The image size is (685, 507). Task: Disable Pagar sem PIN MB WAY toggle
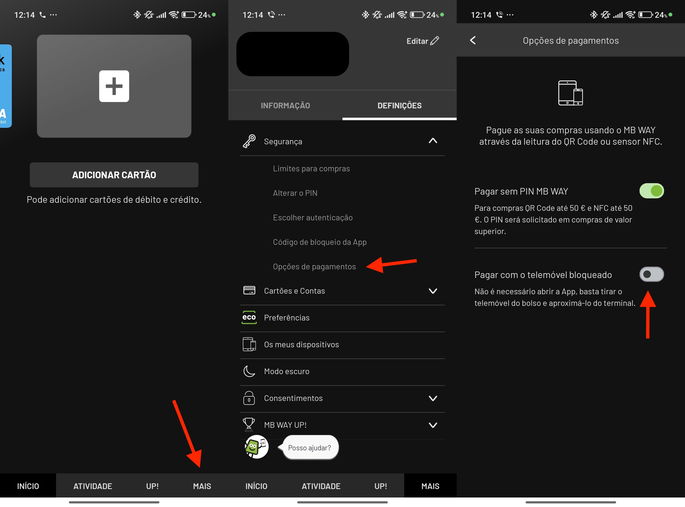click(x=651, y=190)
